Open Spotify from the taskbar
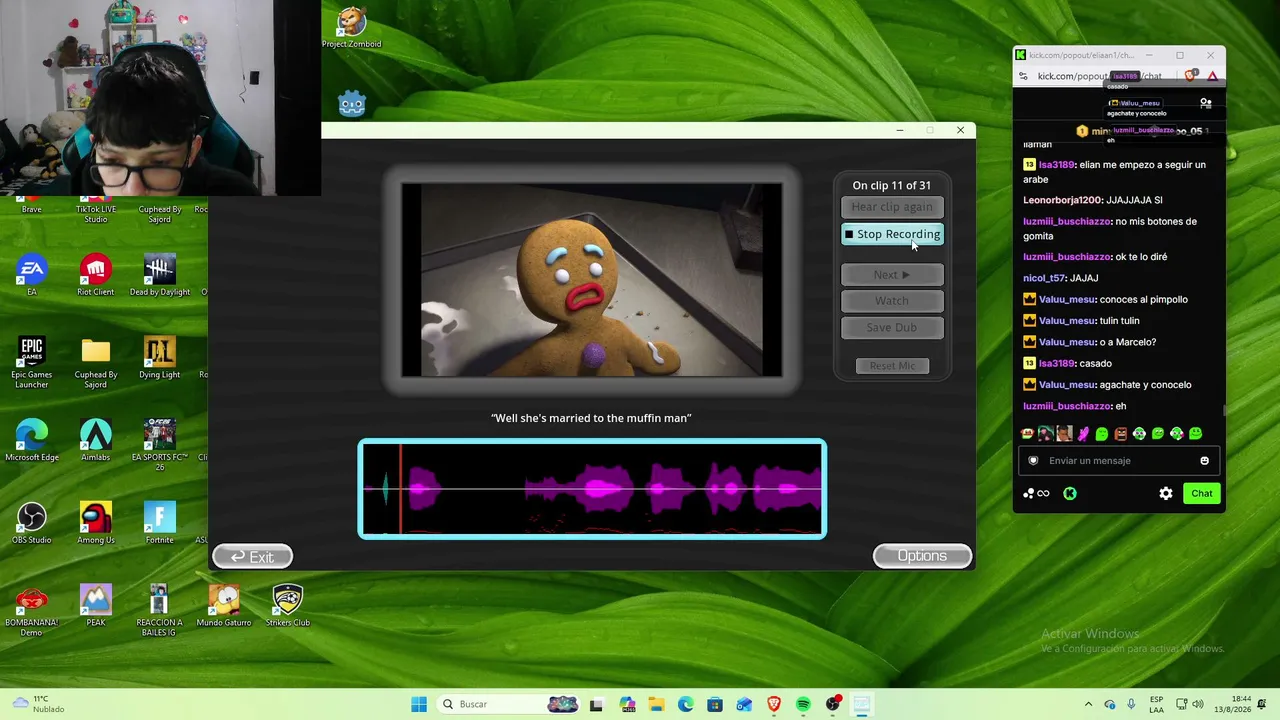Image resolution: width=1280 pixels, height=720 pixels. pyautogui.click(x=803, y=704)
